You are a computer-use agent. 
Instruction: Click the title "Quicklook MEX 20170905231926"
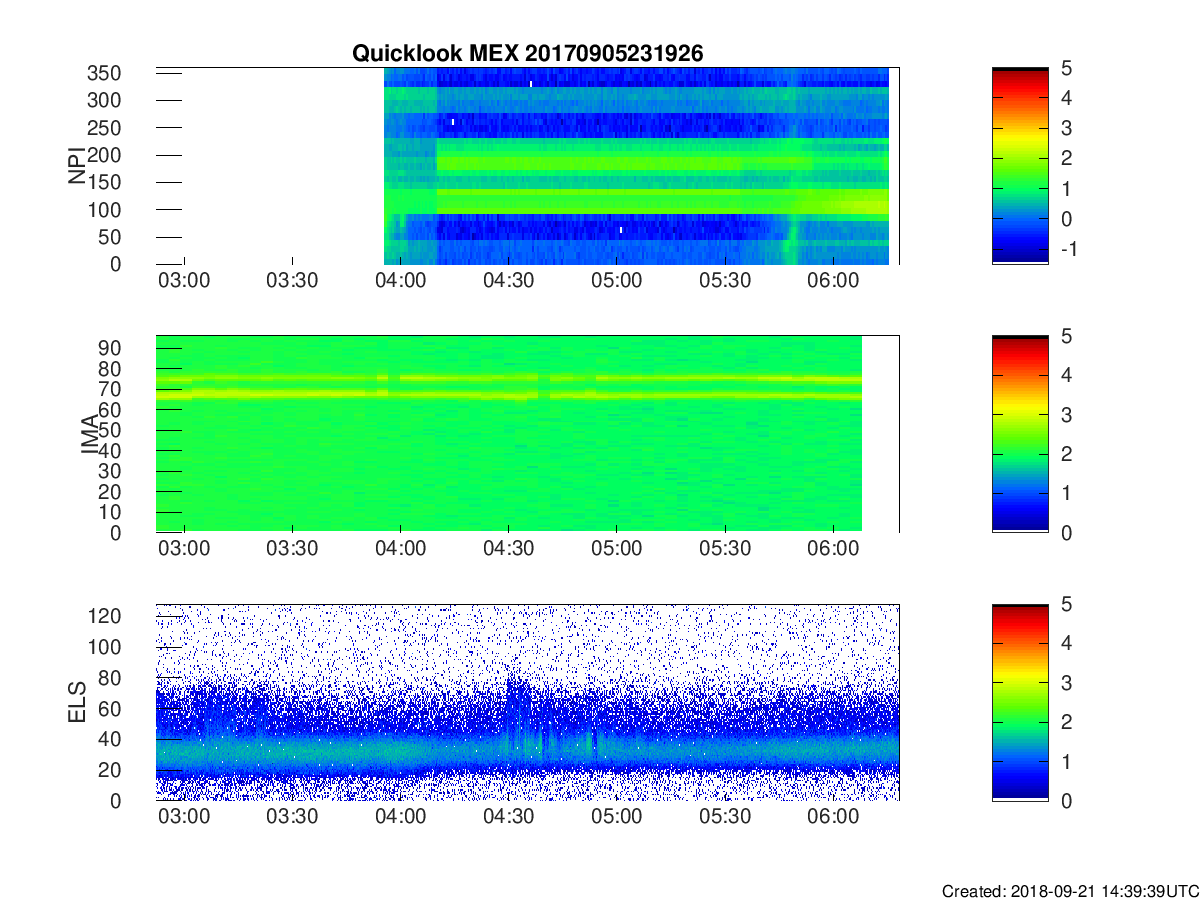(528, 54)
